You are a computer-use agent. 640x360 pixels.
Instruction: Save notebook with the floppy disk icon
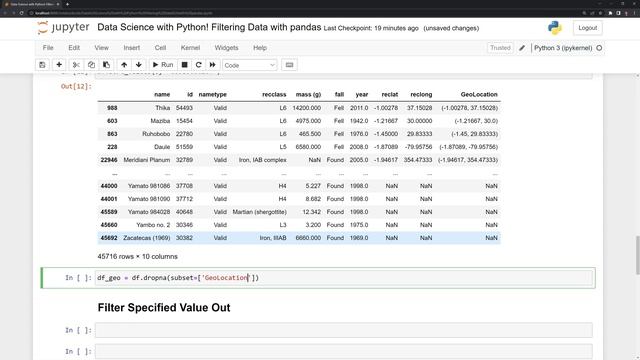[42, 65]
